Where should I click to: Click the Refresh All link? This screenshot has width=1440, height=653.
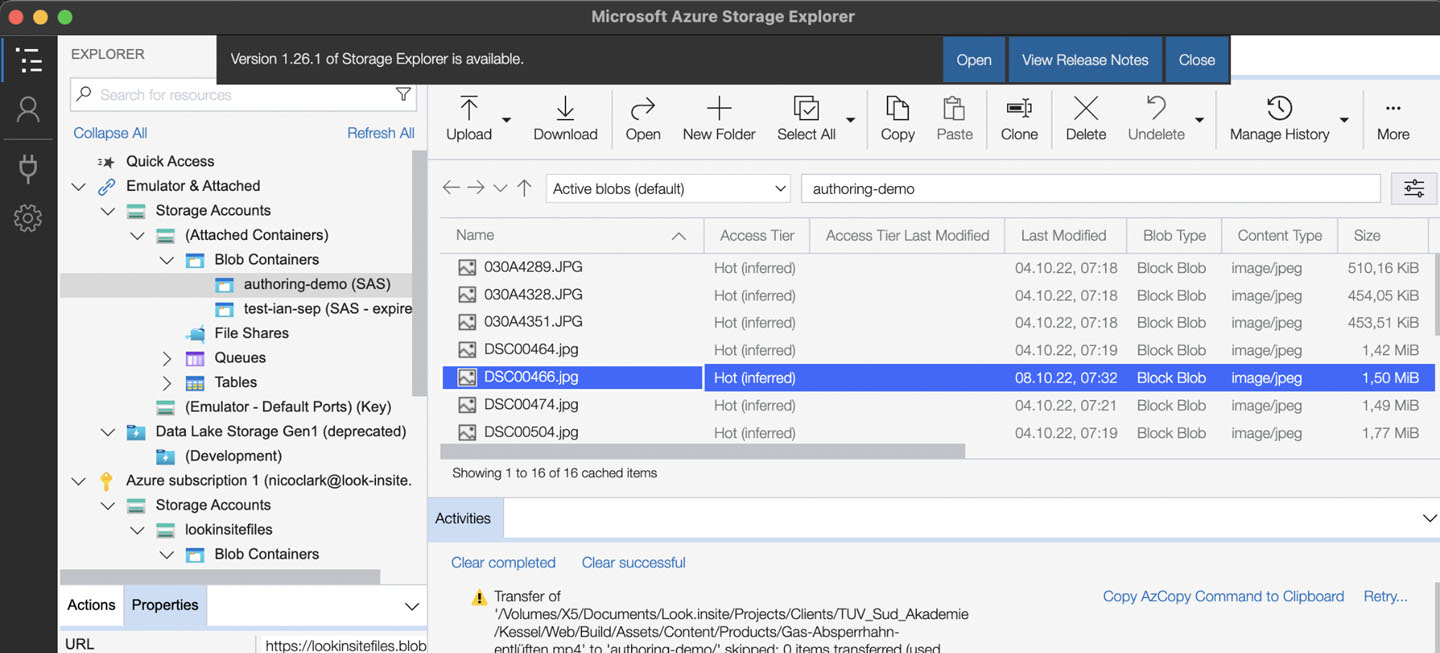pos(381,133)
